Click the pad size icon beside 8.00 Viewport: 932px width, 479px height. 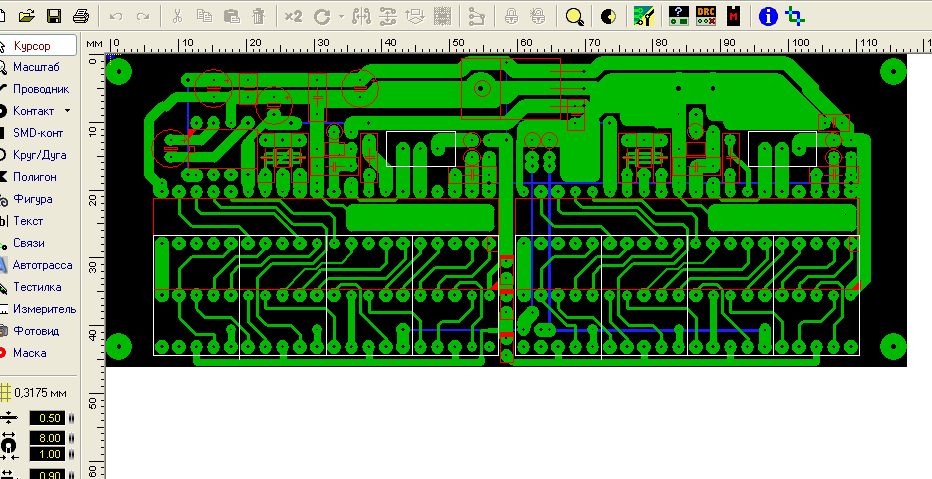pos(9,446)
